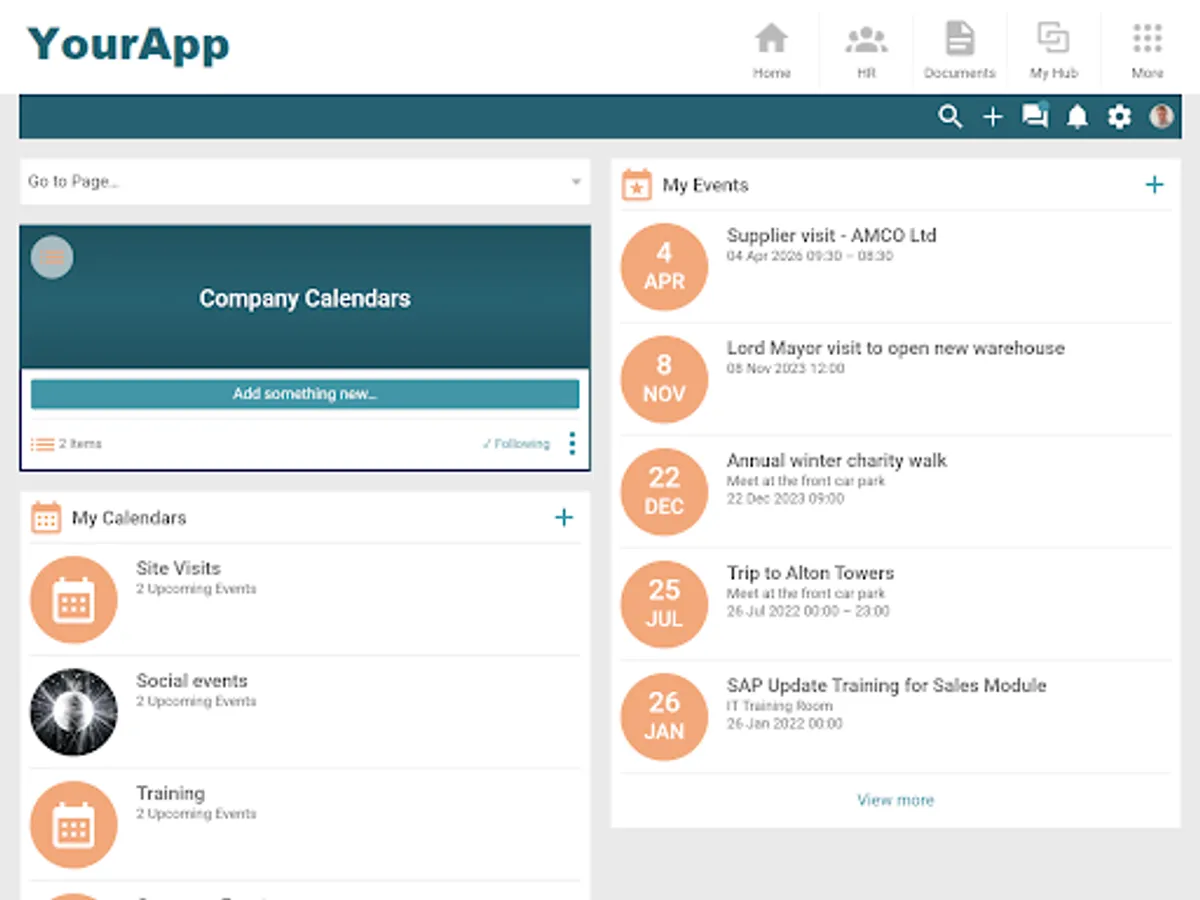Click the 22 DEC date badge
The image size is (1200, 900).
[664, 492]
